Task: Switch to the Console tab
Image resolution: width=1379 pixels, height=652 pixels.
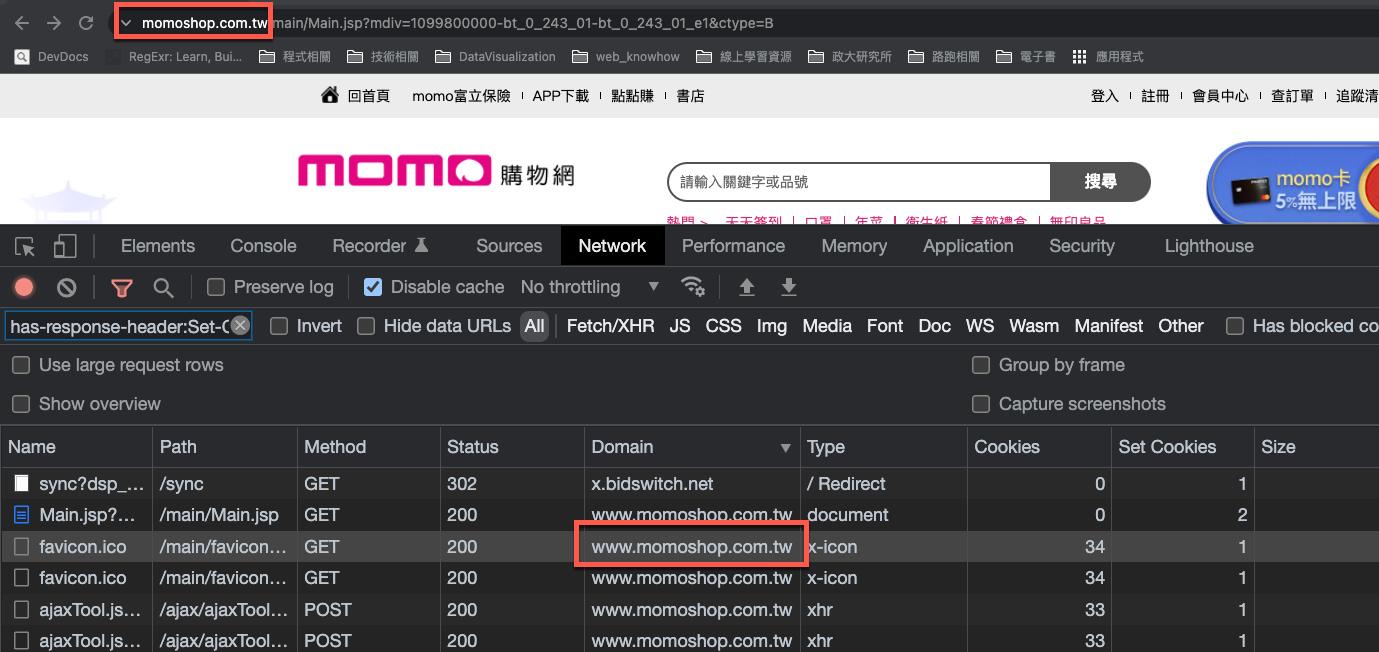Action: (263, 246)
